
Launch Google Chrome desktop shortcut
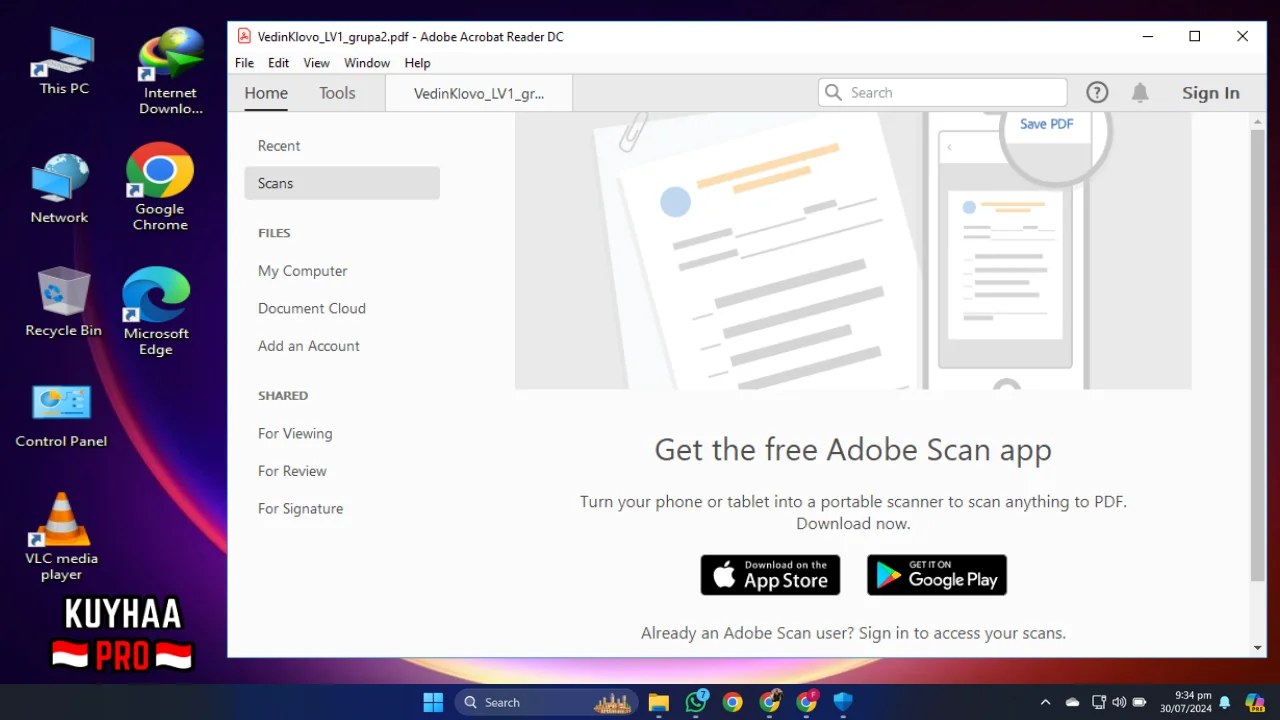(x=160, y=187)
